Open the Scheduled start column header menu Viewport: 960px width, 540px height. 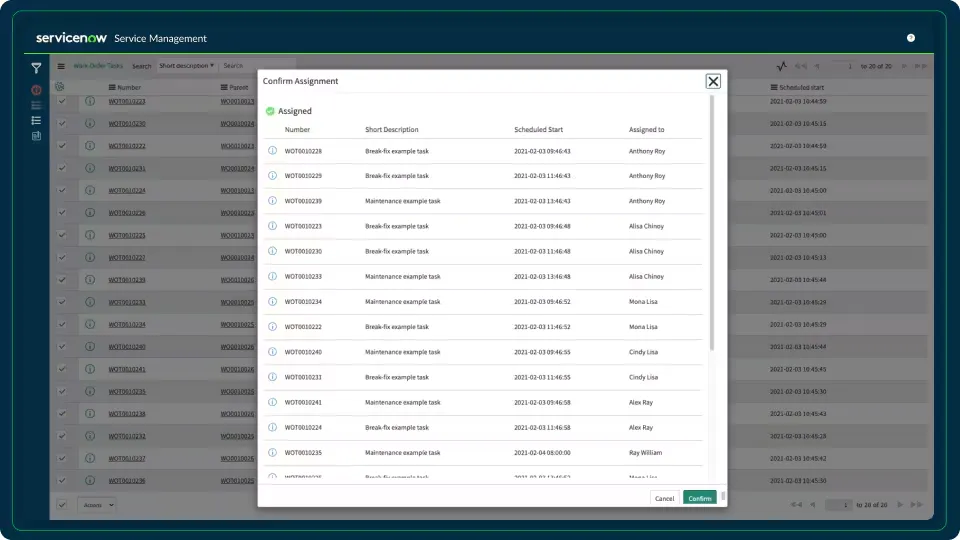tap(774, 88)
